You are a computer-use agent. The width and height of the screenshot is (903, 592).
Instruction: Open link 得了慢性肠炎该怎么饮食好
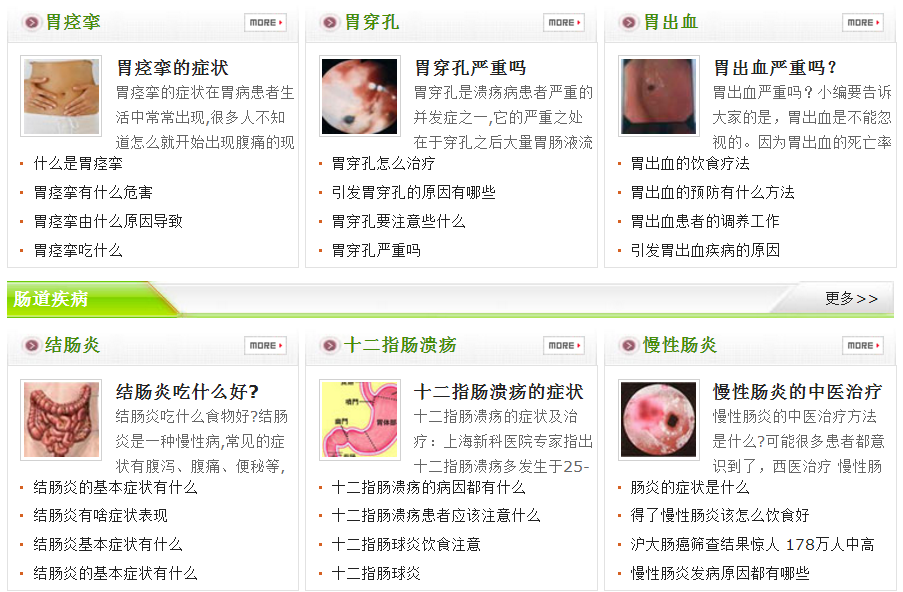[720, 515]
